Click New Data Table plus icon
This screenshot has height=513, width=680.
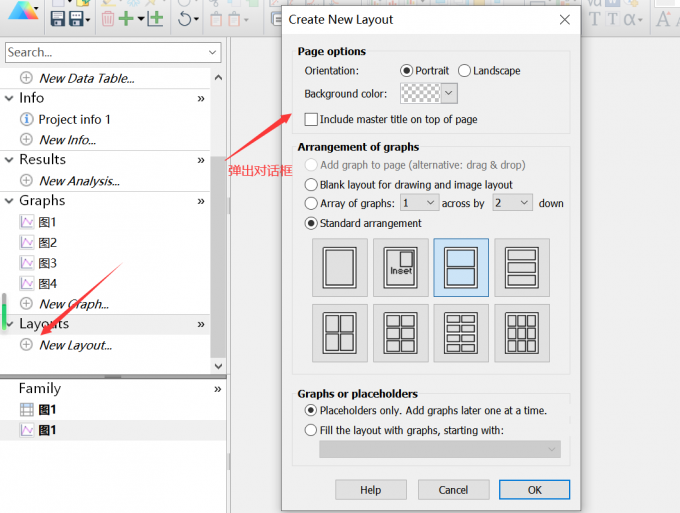coord(26,78)
